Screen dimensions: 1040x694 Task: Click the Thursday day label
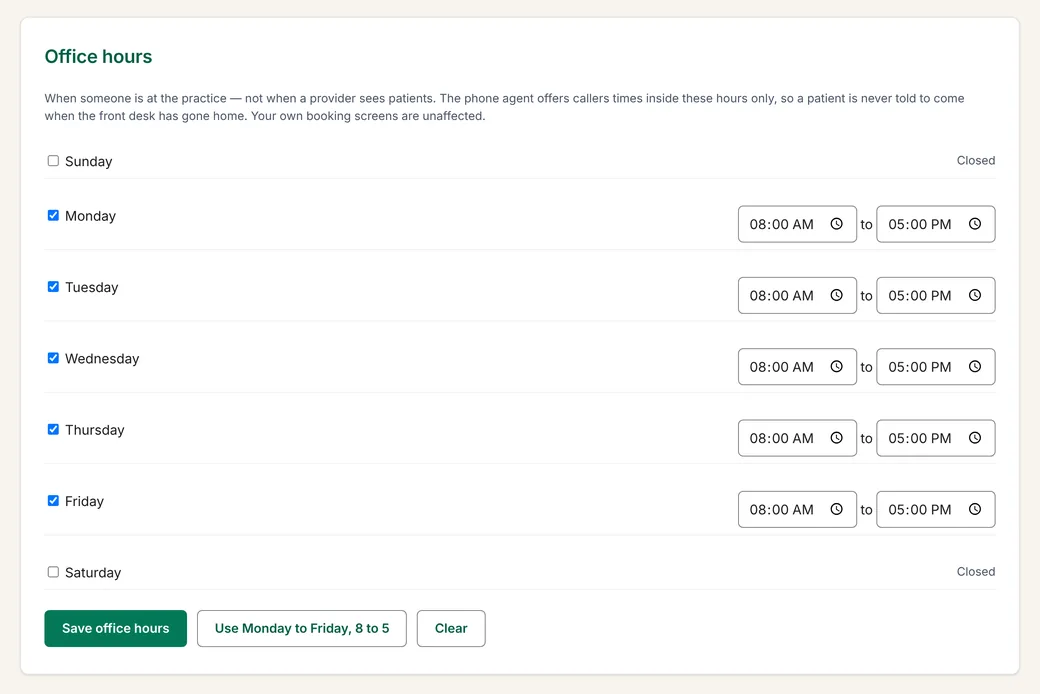pos(95,430)
